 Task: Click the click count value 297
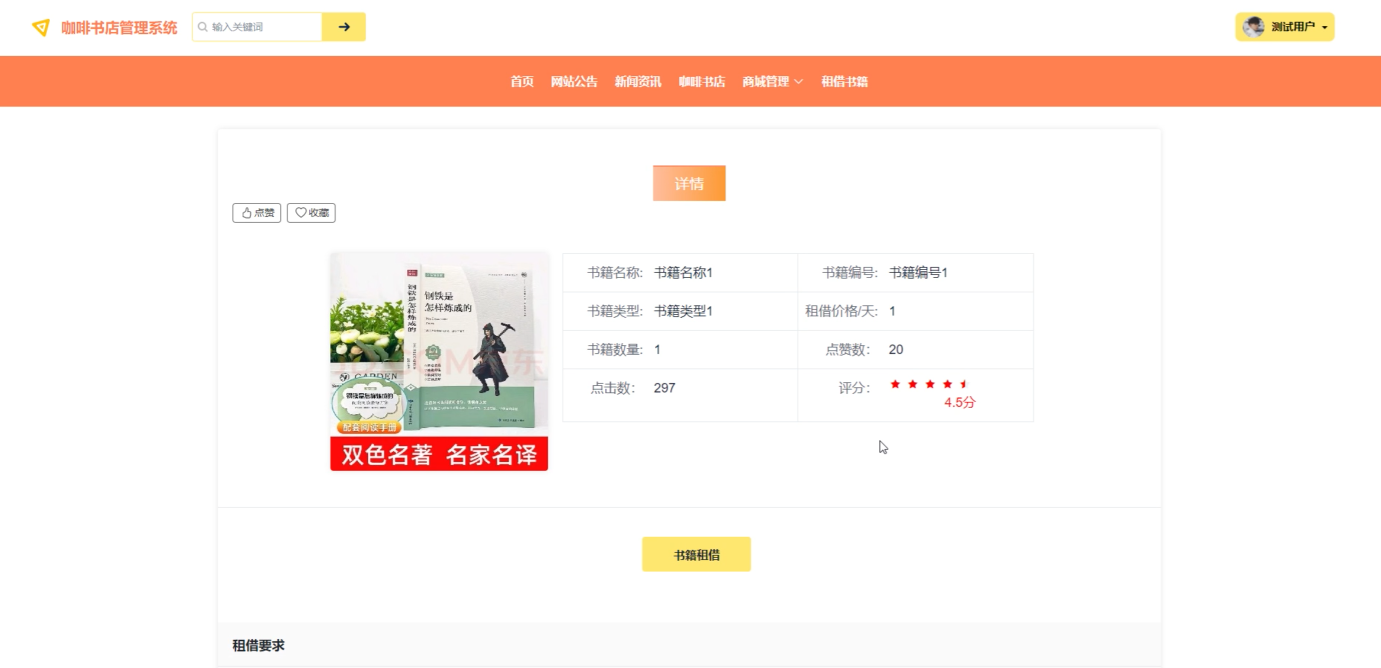point(665,388)
